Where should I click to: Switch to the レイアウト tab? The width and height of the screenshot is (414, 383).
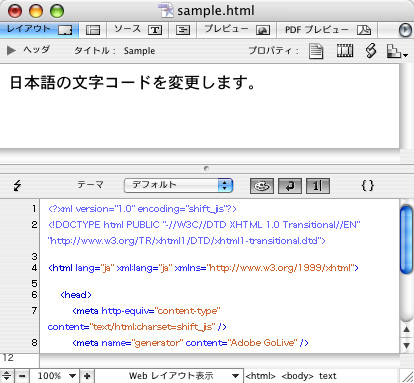coord(39,30)
